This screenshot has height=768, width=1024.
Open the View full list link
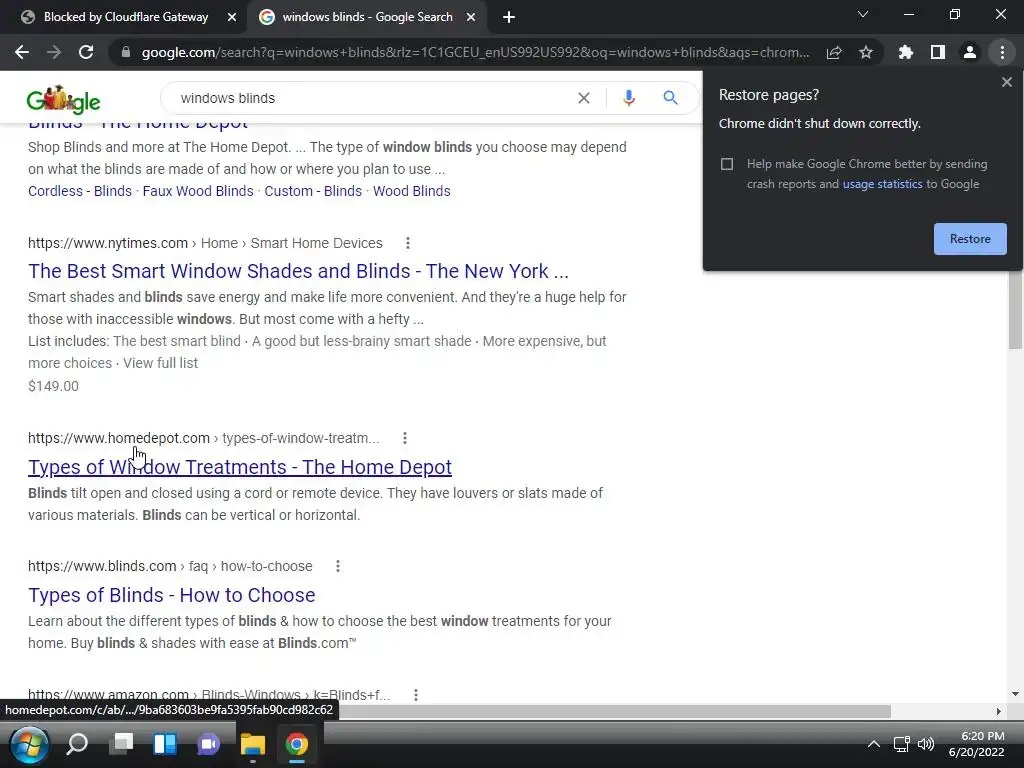click(161, 363)
